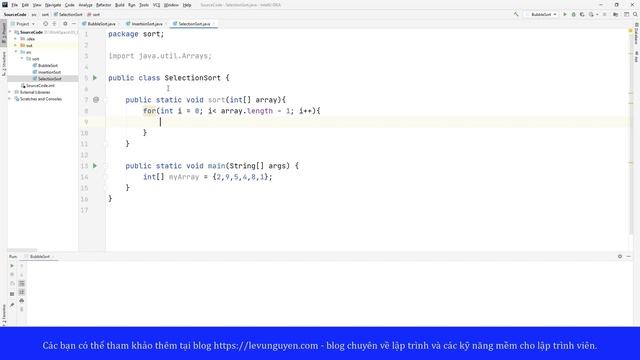Screen dimensions: 640x360
Task: Open the Refactor menu
Action: [103, 5]
